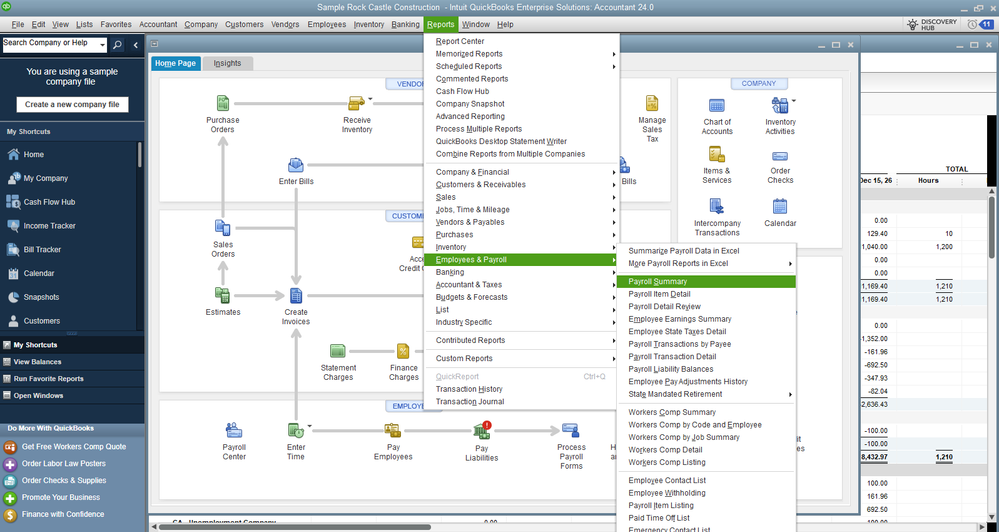The image size is (999, 532).
Task: Open the reminders clock with badge 11
Action: 979,24
